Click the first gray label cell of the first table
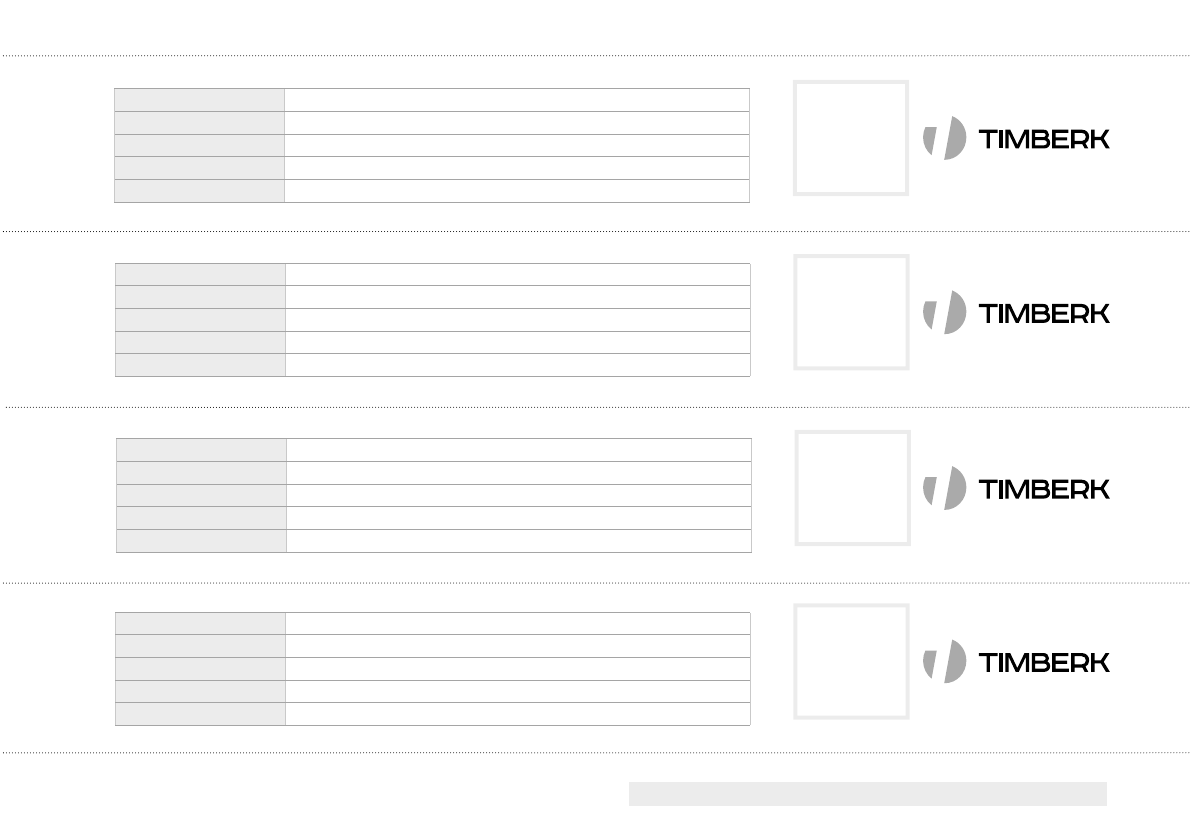This screenshot has height=839, width=1191. tap(200, 100)
